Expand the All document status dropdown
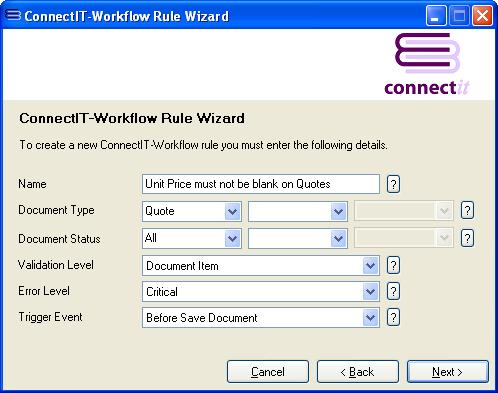Screen dimensions: 498x393 (x=232, y=238)
